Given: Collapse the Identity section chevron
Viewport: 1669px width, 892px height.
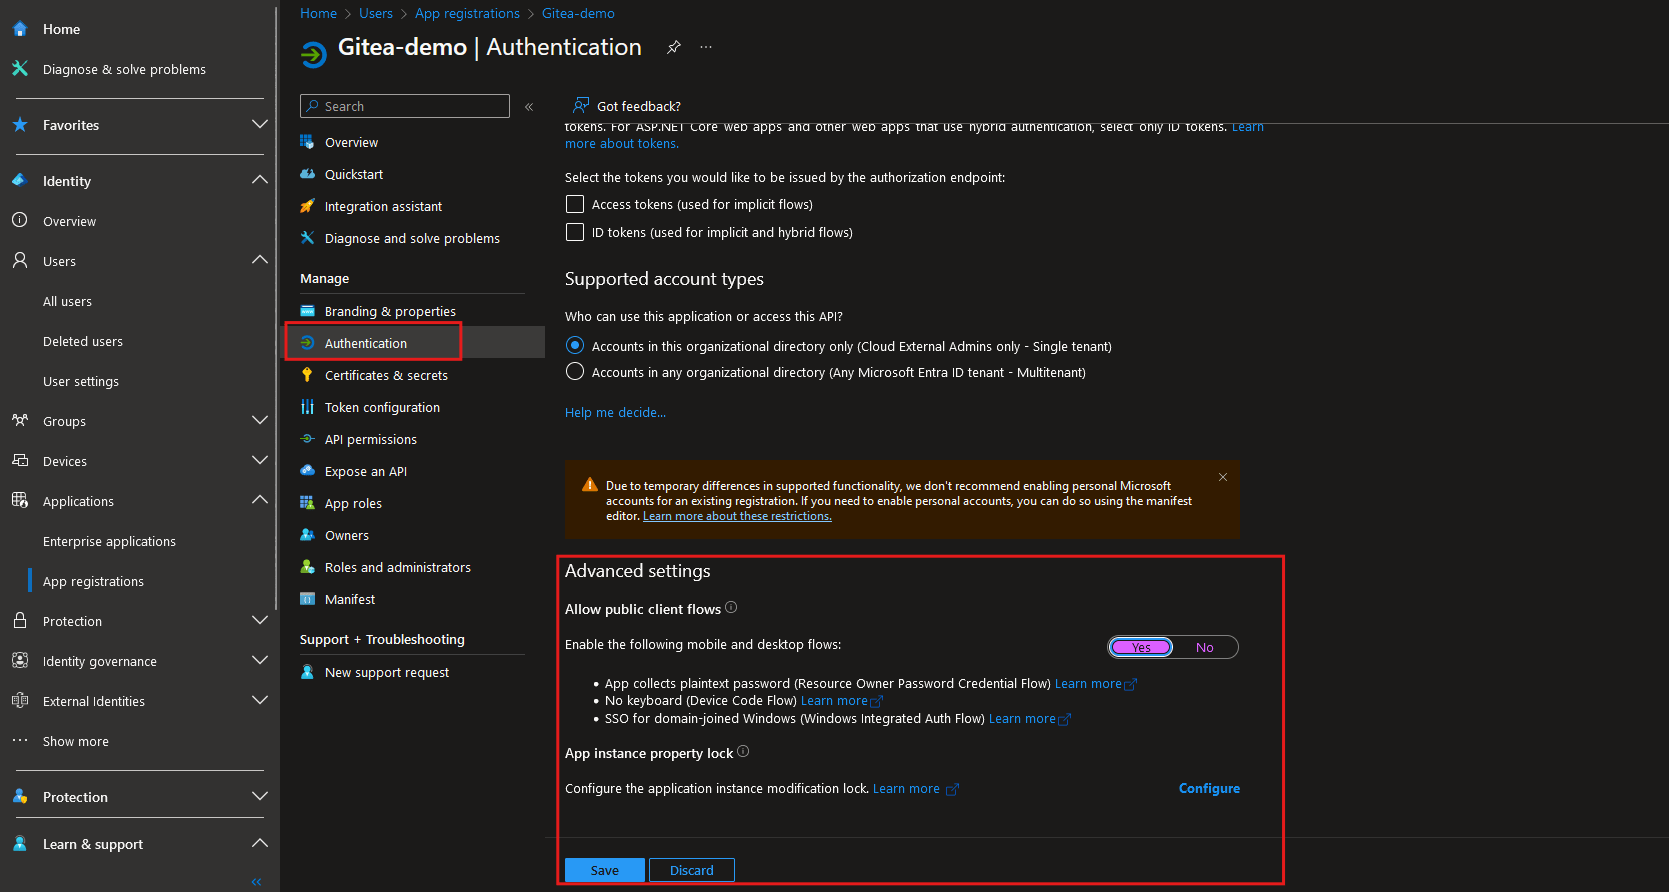Looking at the screenshot, I should click(x=260, y=180).
